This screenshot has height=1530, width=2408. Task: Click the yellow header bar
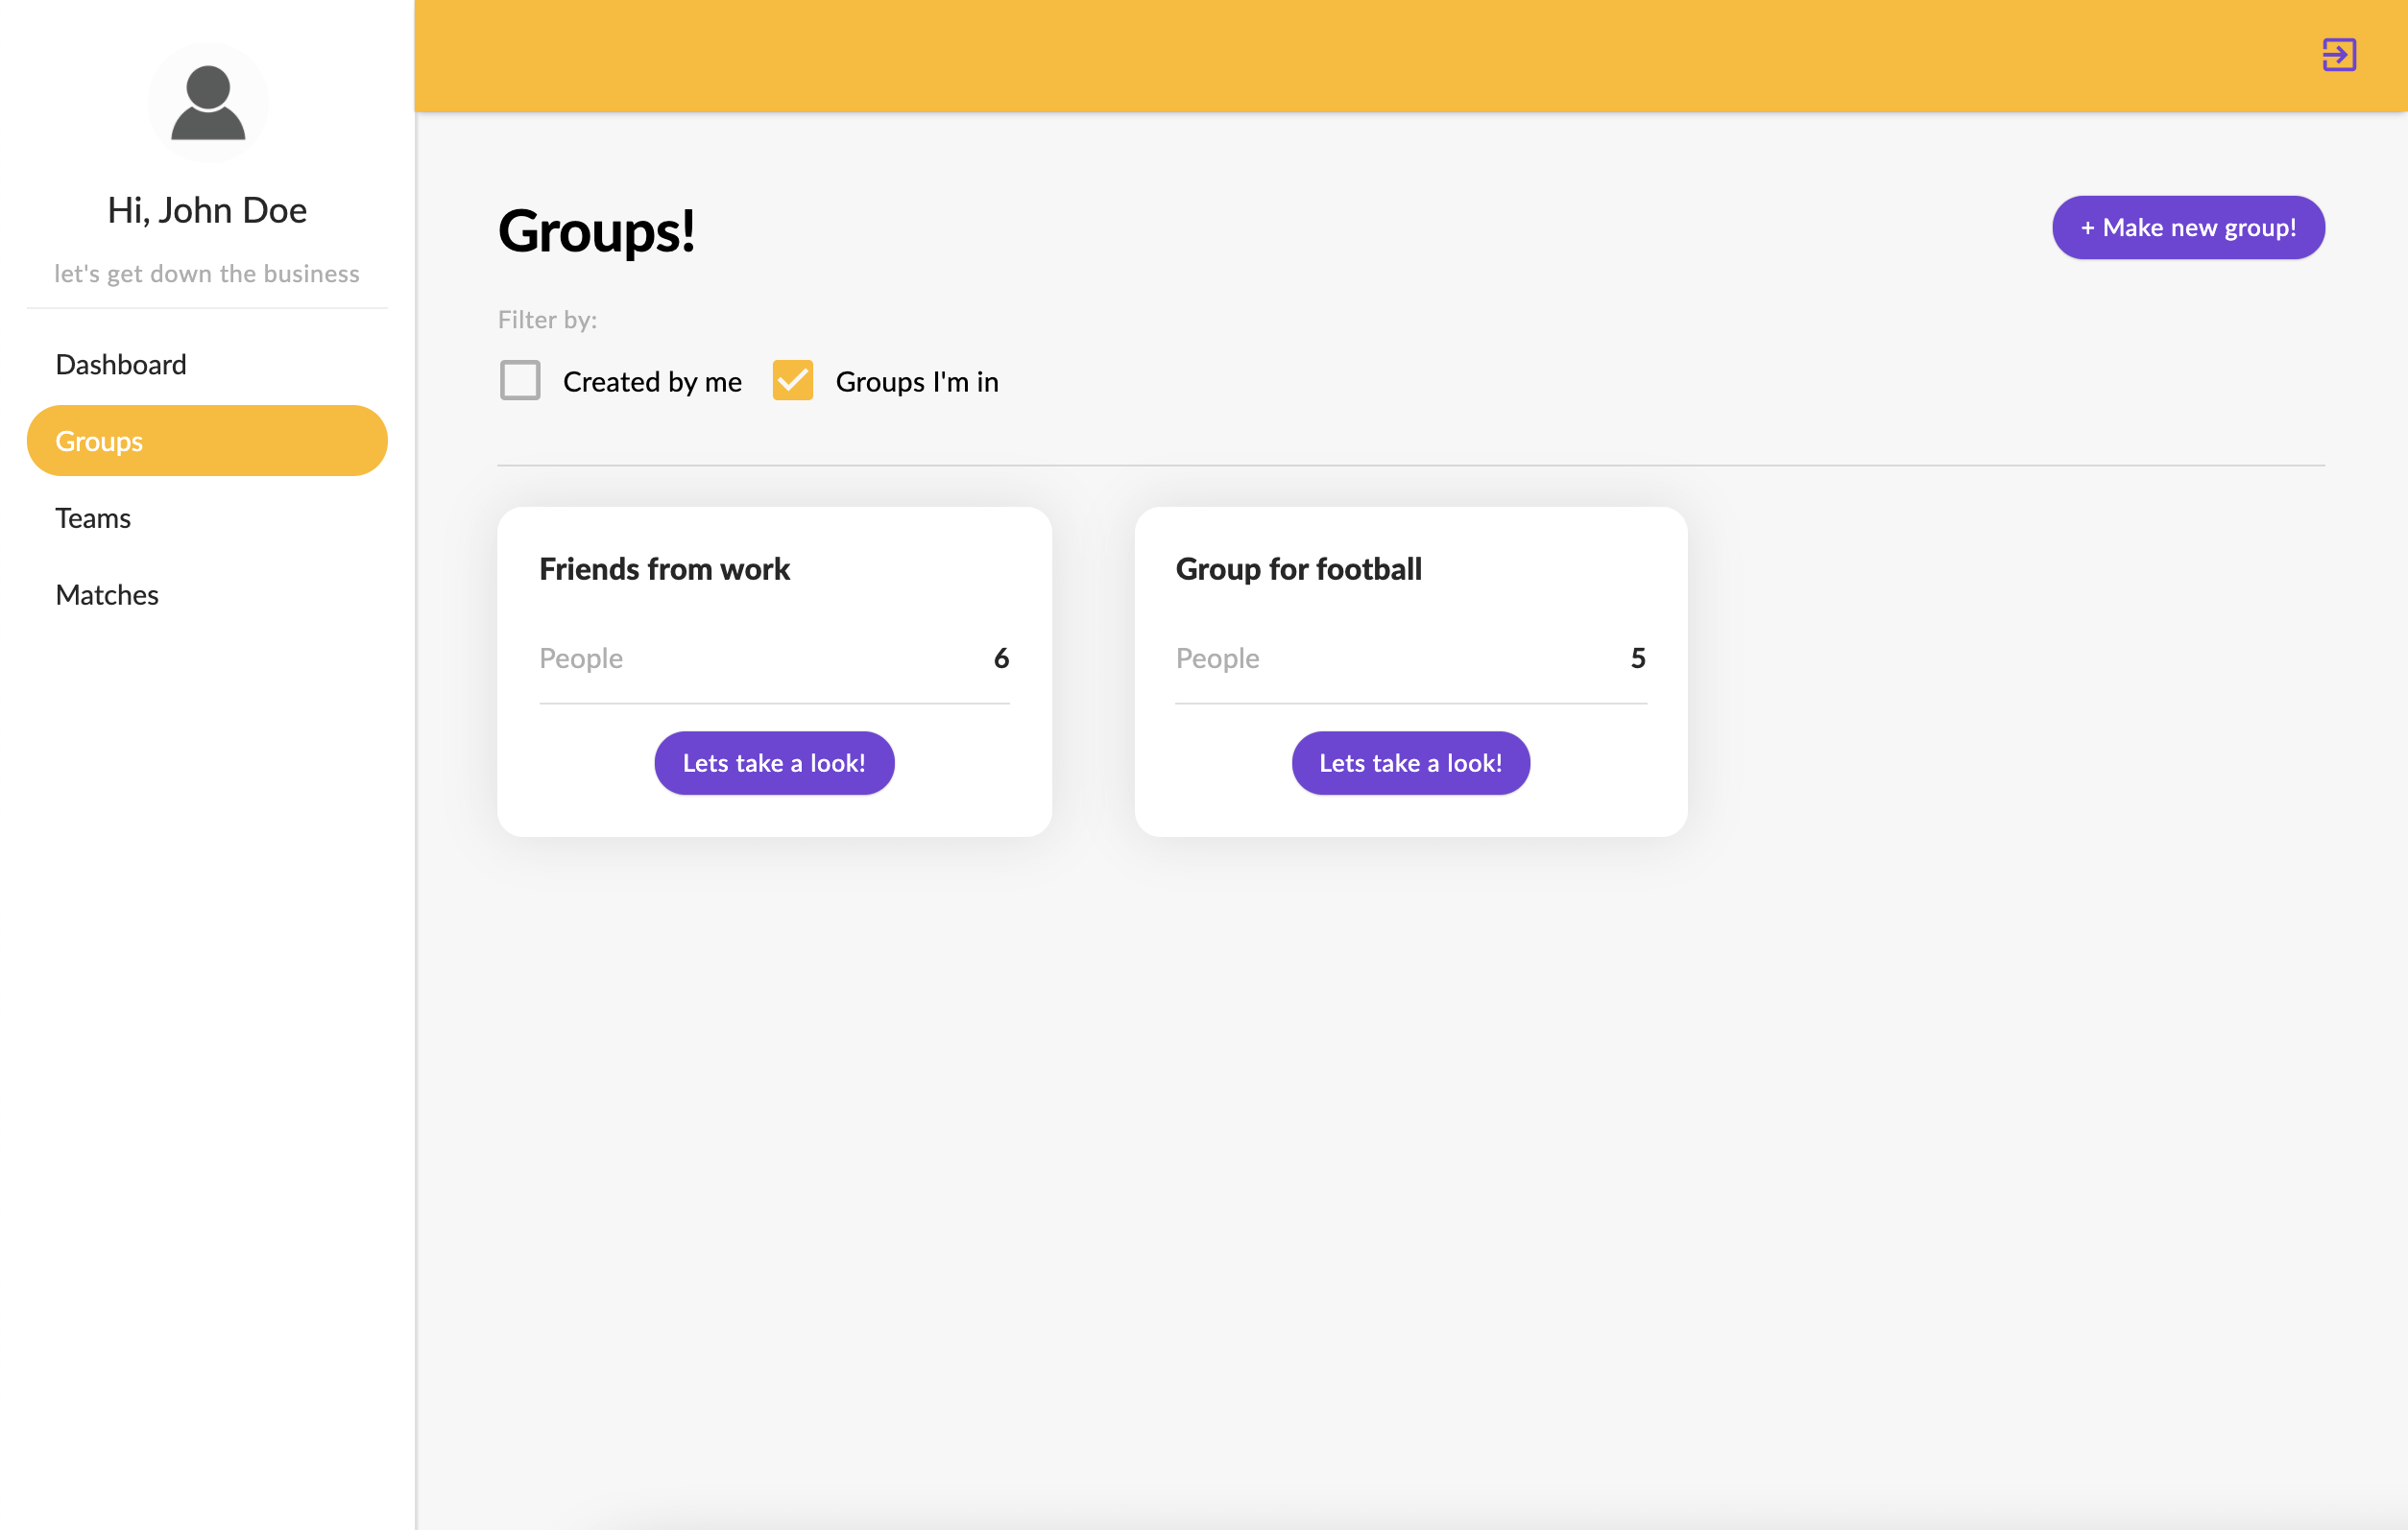(x=1300, y=55)
